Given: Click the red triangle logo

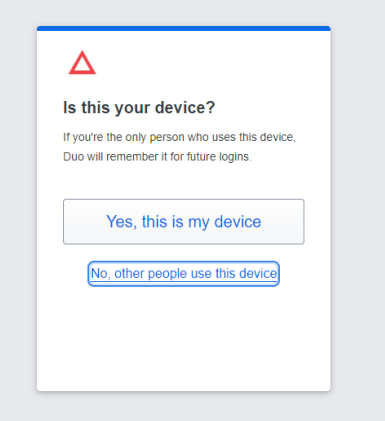Looking at the screenshot, I should point(82,63).
